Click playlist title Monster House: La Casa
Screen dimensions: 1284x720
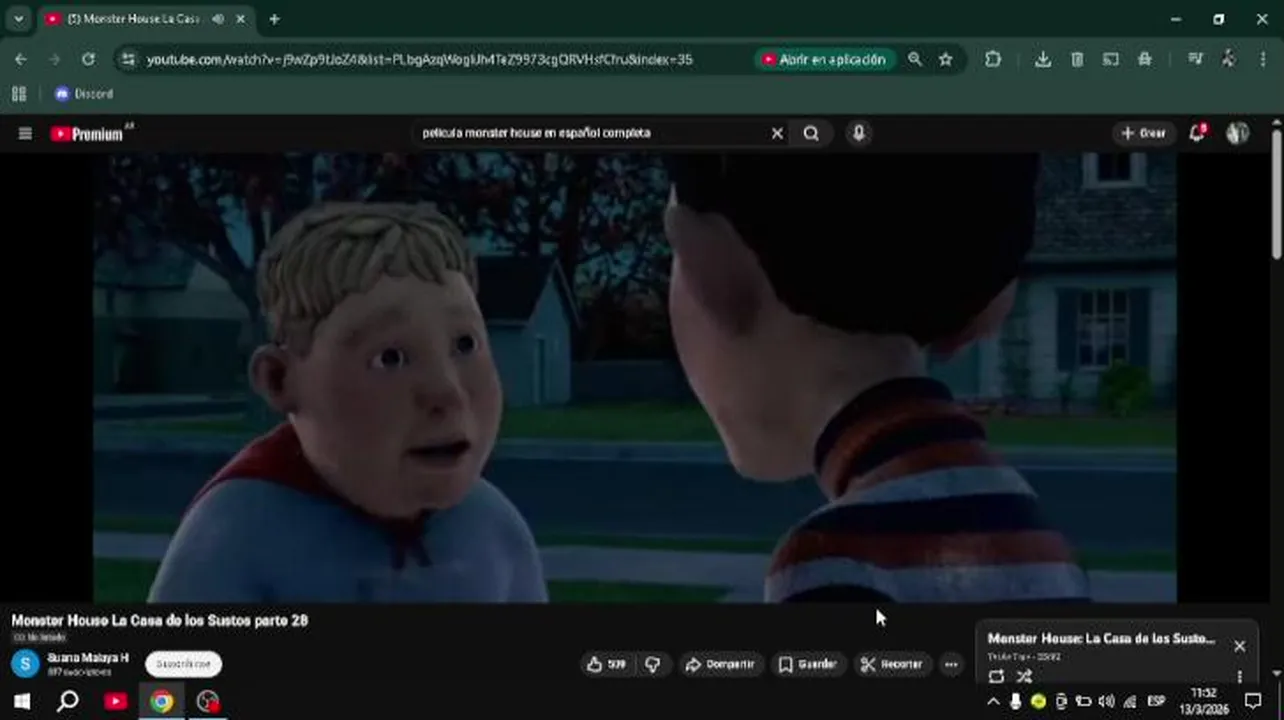[1101, 638]
